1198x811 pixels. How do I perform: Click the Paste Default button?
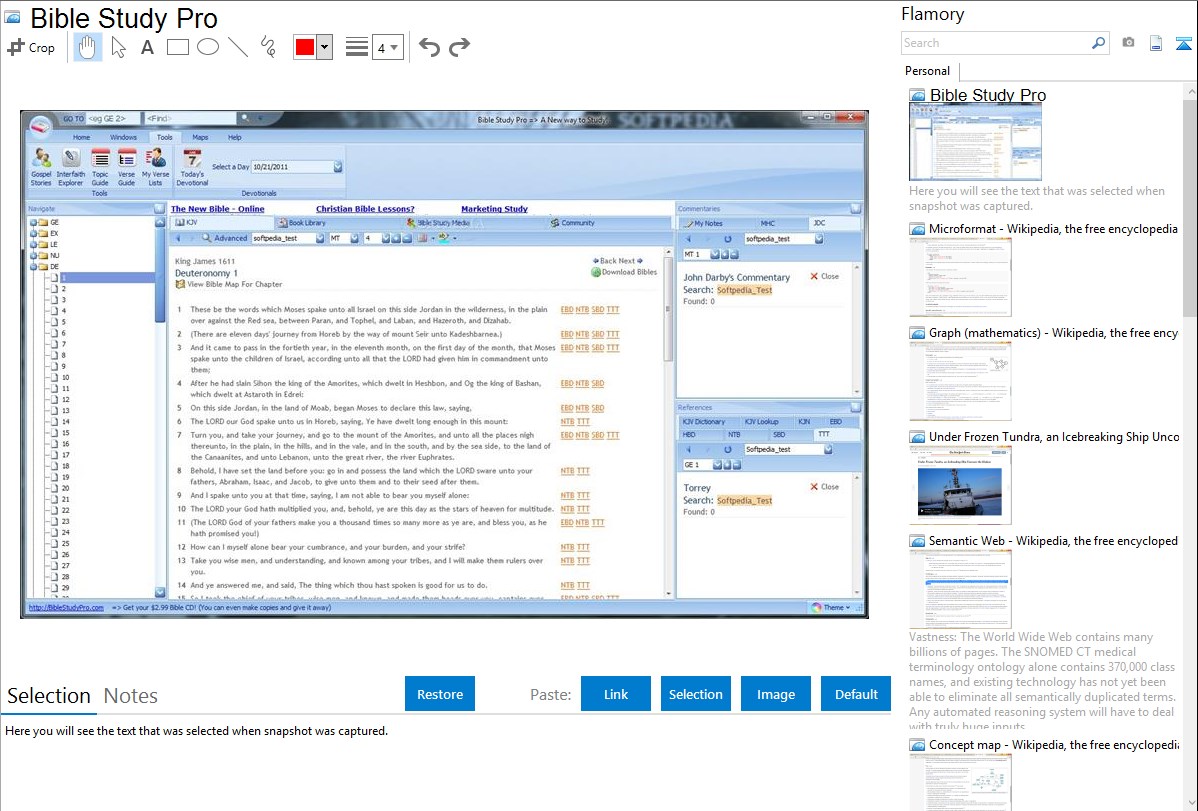pyautogui.click(x=856, y=694)
